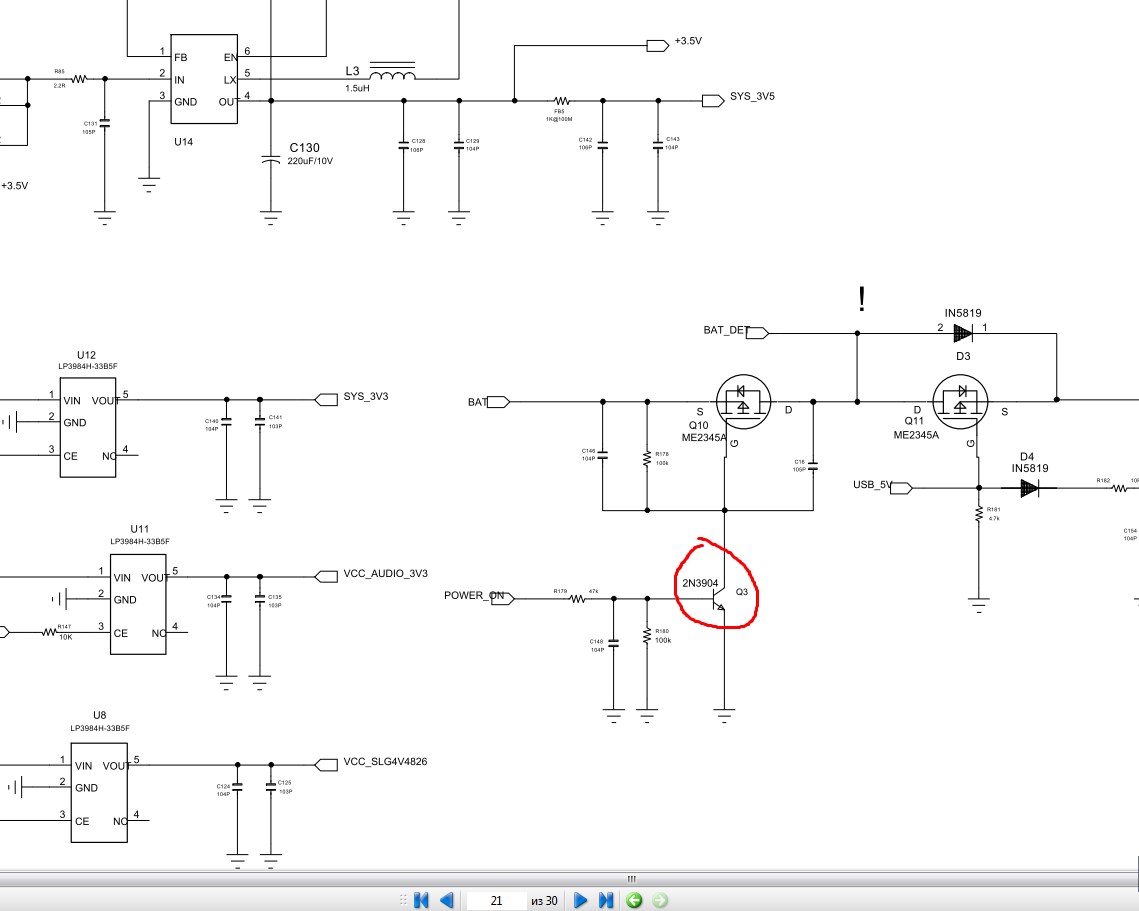Click the USB_5V port label
The image size is (1139, 911).
click(872, 485)
